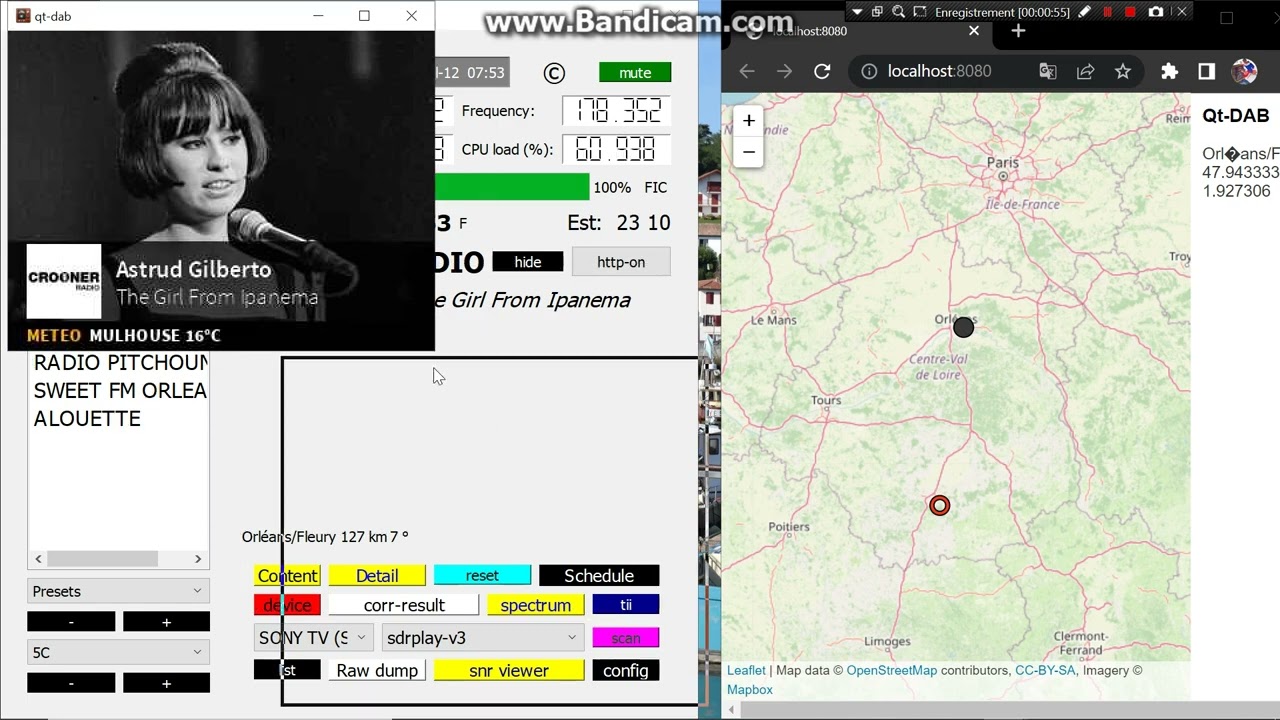
Task: Start the magenta scan button
Action: tap(626, 637)
